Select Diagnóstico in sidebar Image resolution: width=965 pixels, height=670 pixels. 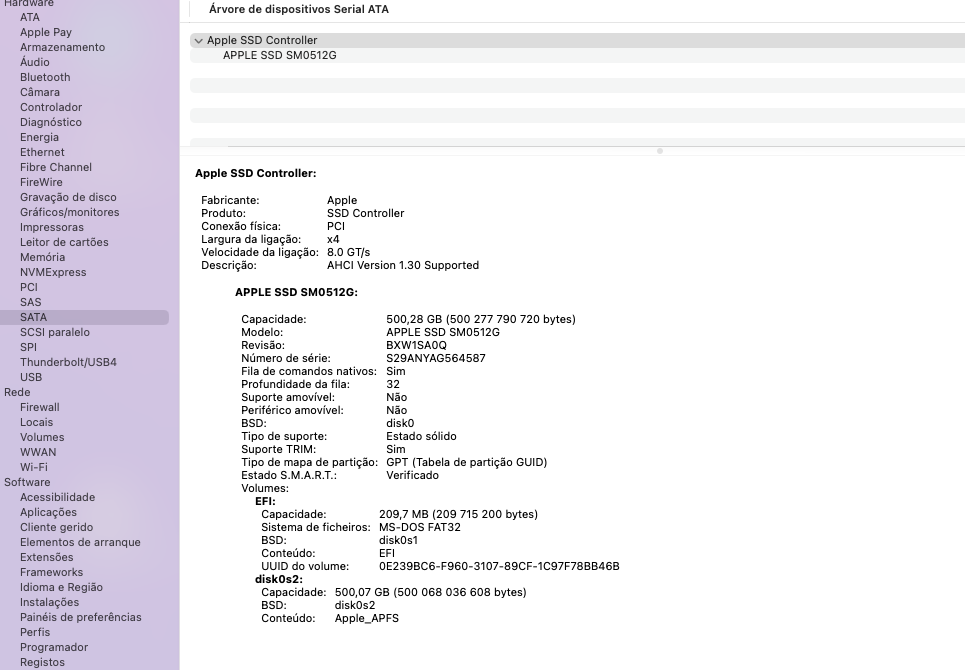point(50,122)
